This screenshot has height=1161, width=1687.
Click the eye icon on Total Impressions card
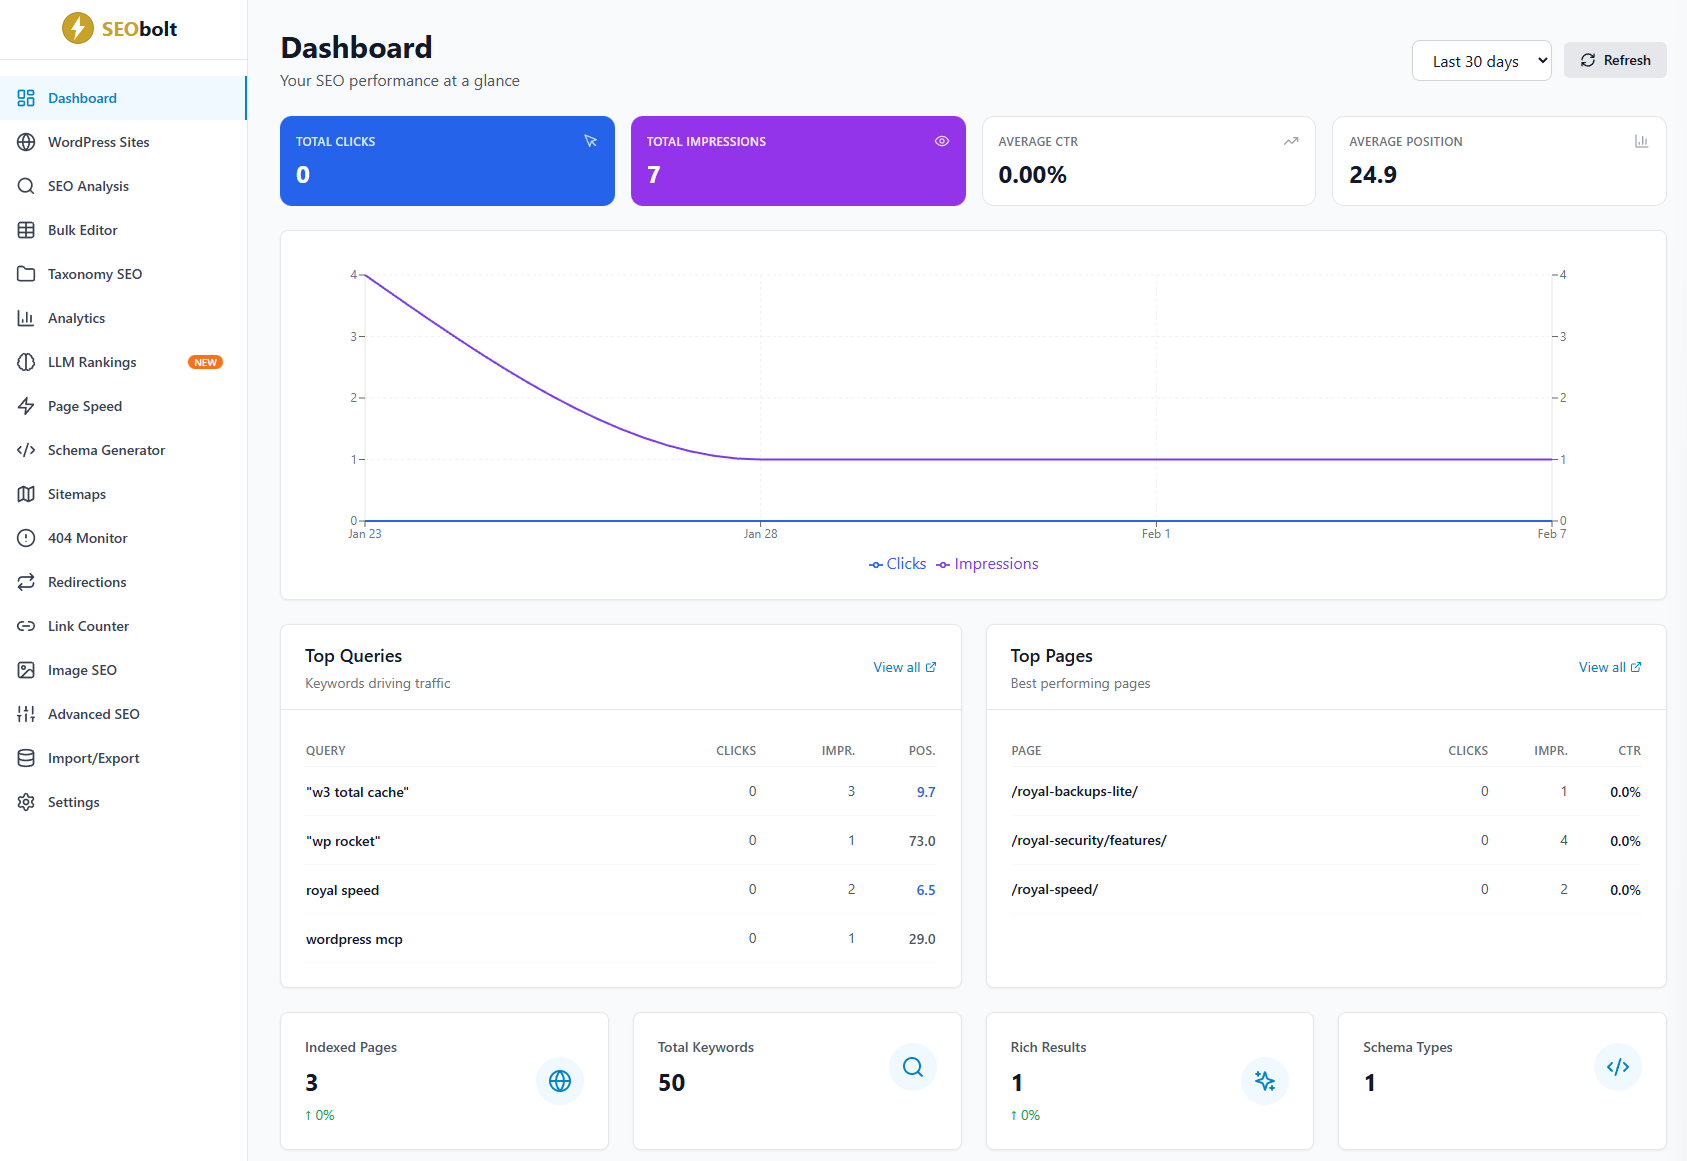tap(941, 141)
